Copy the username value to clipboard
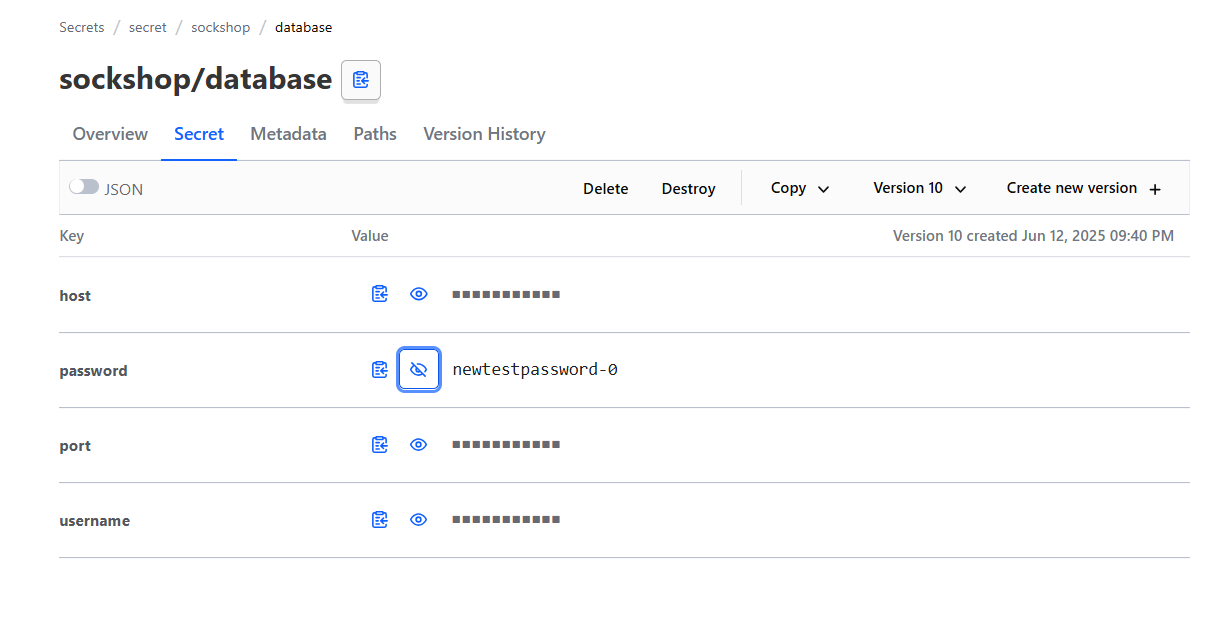This screenshot has width=1216, height=636. click(380, 520)
